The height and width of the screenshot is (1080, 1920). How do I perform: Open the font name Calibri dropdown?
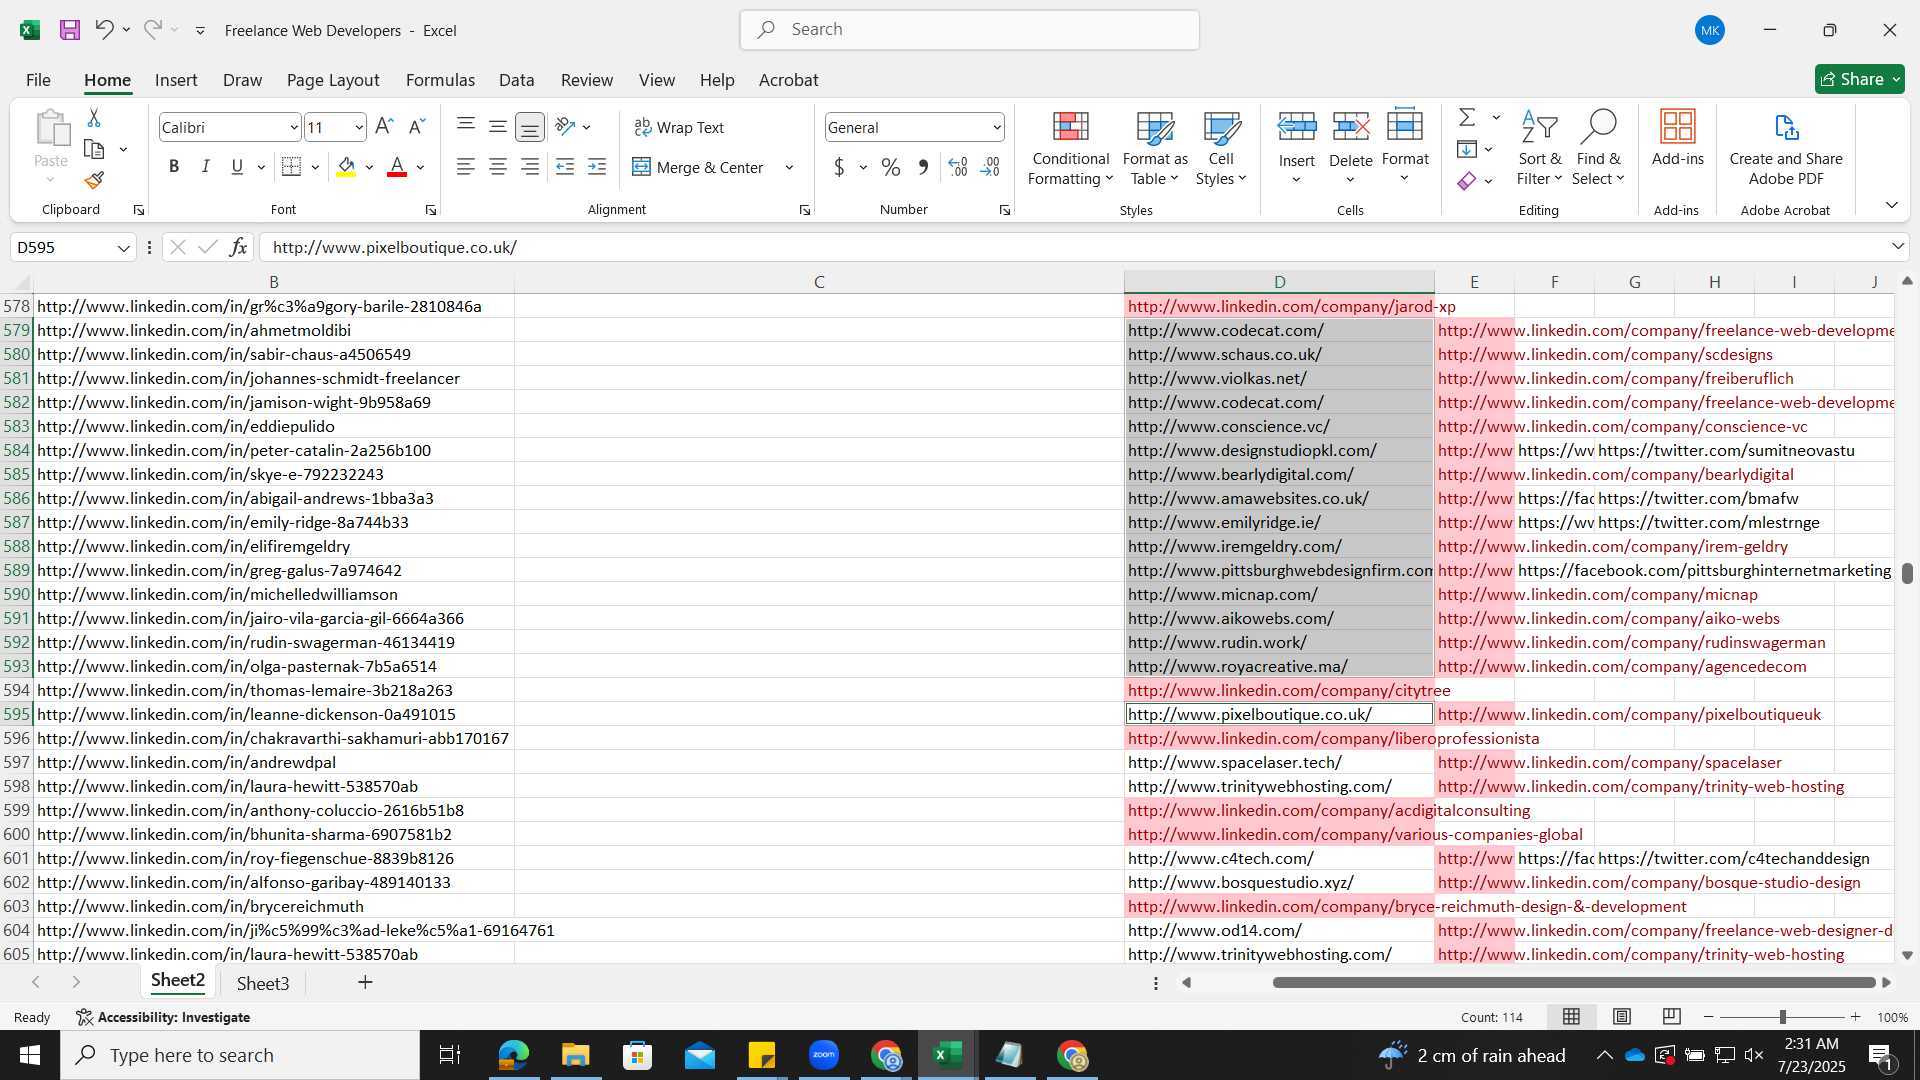pyautogui.click(x=294, y=127)
